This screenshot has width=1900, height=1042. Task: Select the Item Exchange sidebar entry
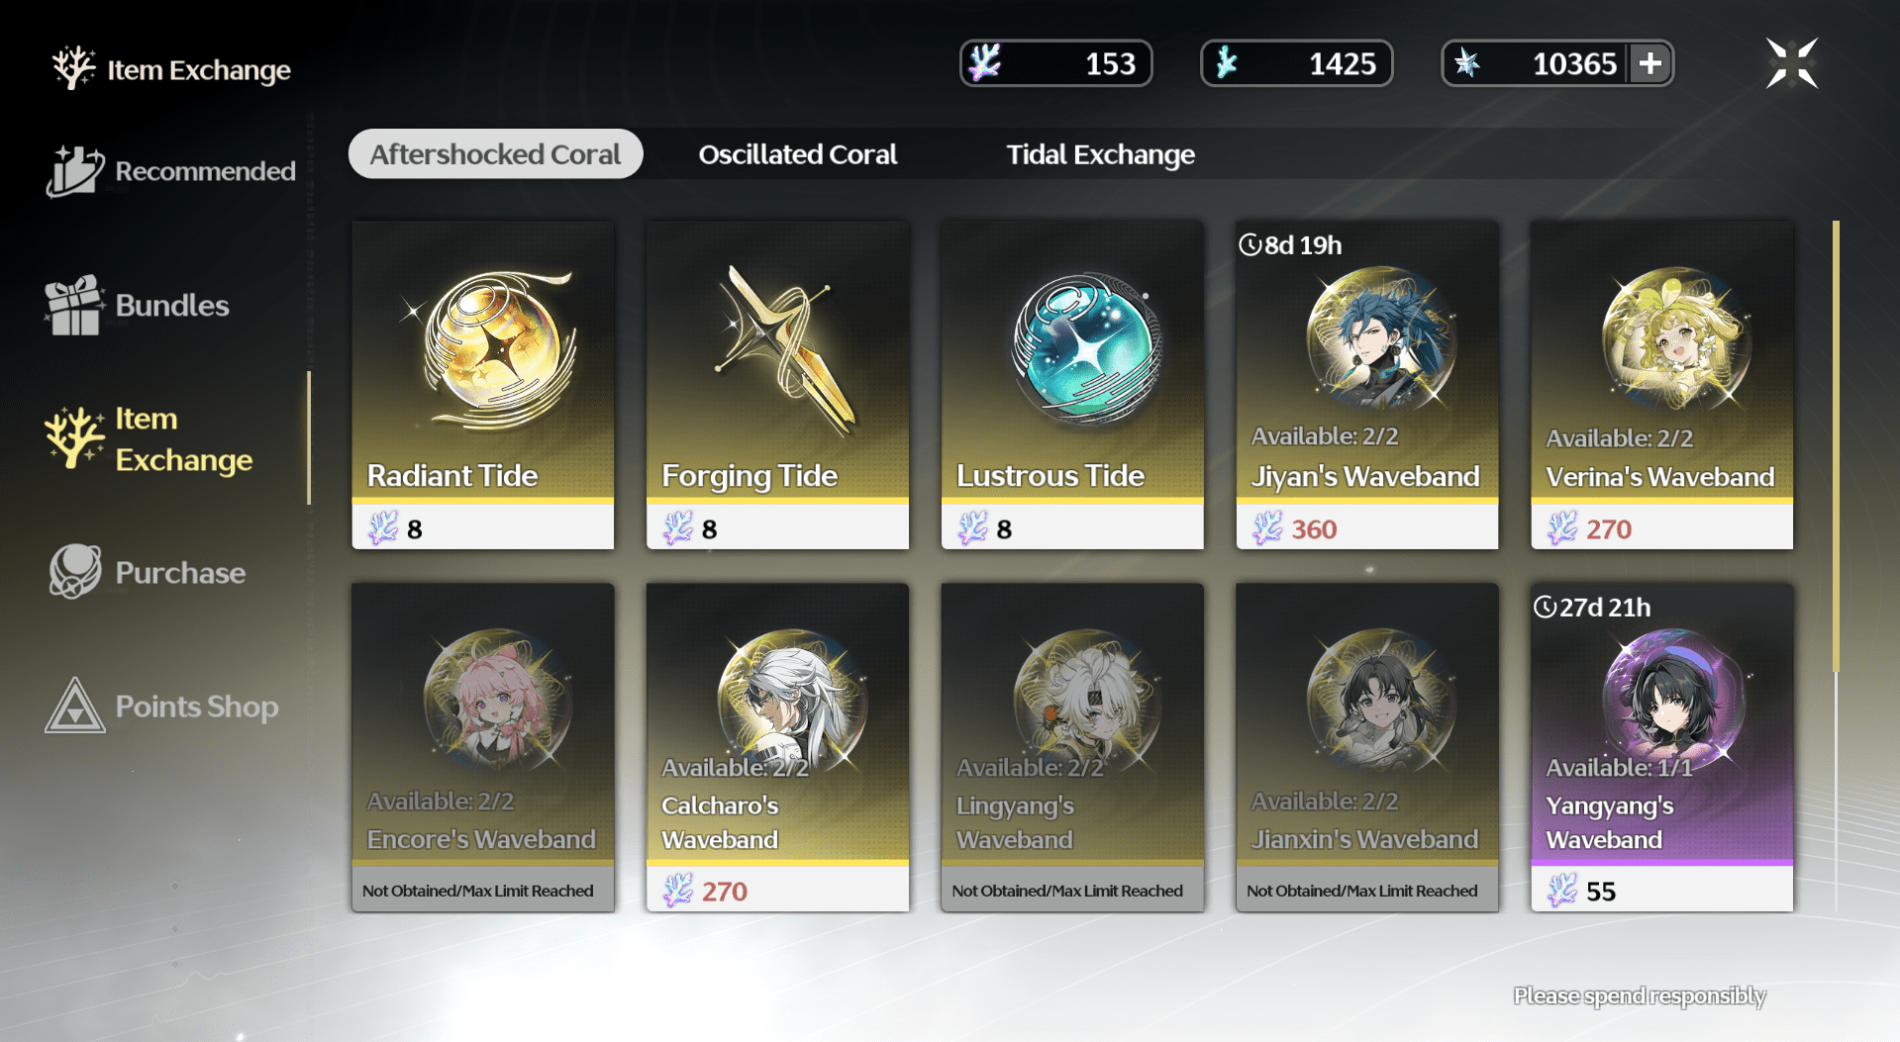pyautogui.click(x=150, y=439)
